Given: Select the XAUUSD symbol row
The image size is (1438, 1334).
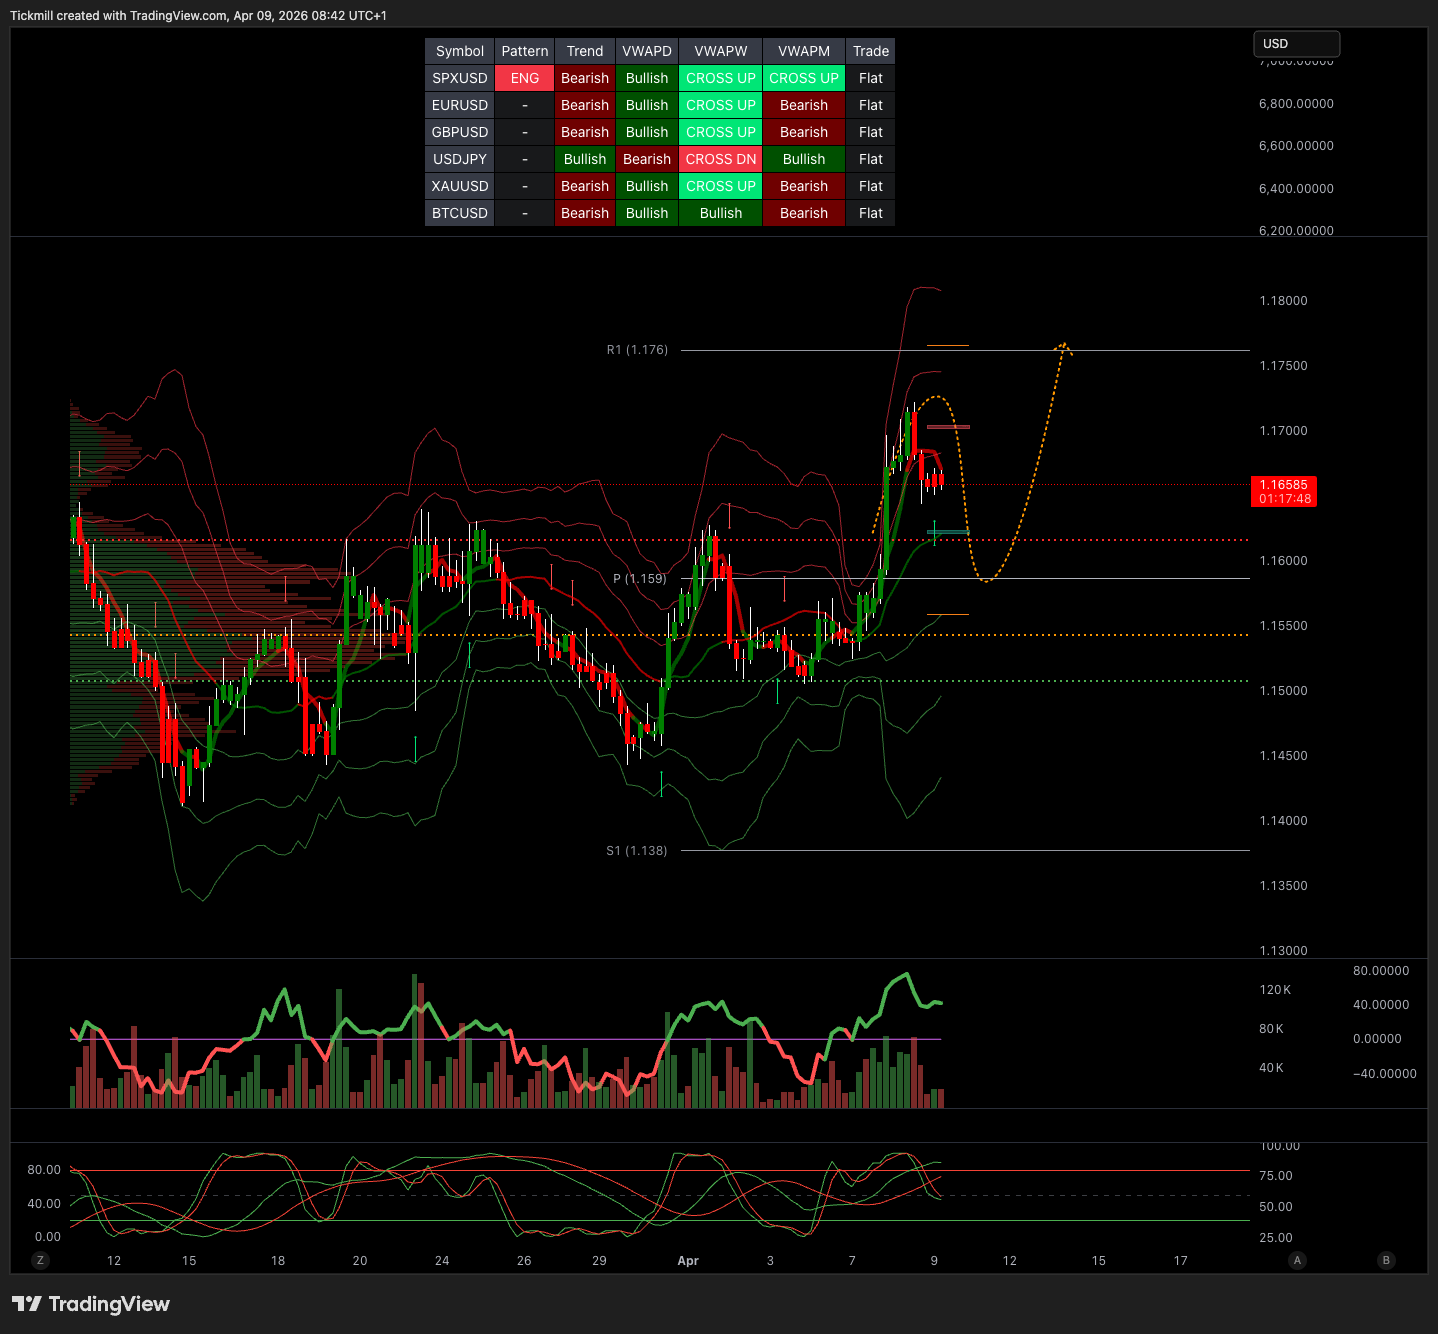Looking at the screenshot, I should 459,186.
